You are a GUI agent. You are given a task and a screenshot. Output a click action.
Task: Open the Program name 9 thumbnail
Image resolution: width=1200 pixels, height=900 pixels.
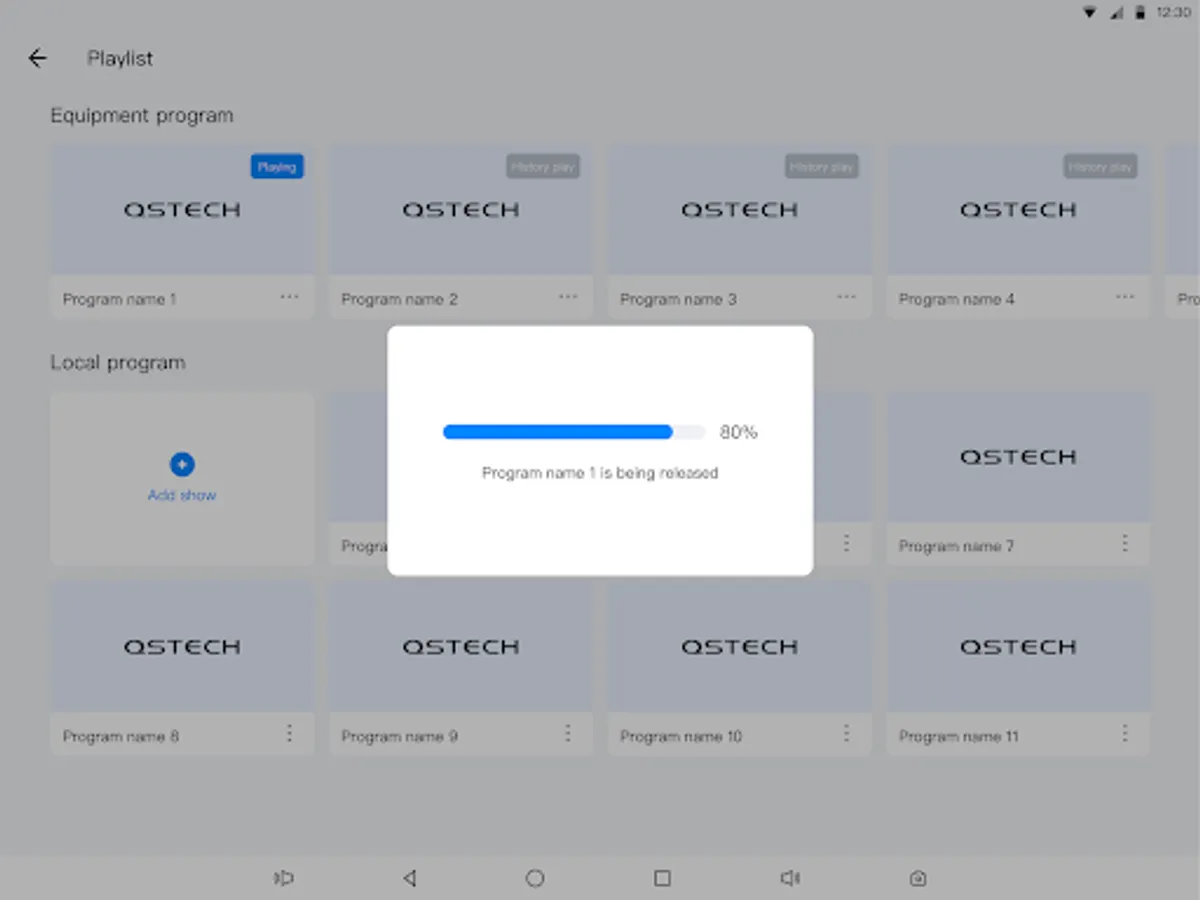pos(461,647)
